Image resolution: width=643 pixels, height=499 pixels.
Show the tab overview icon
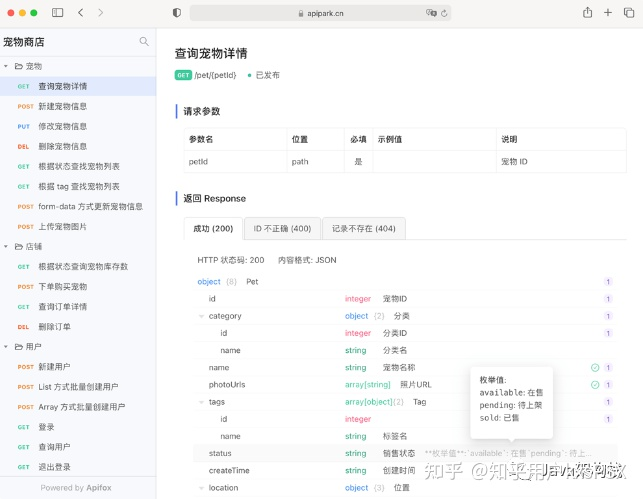click(629, 13)
